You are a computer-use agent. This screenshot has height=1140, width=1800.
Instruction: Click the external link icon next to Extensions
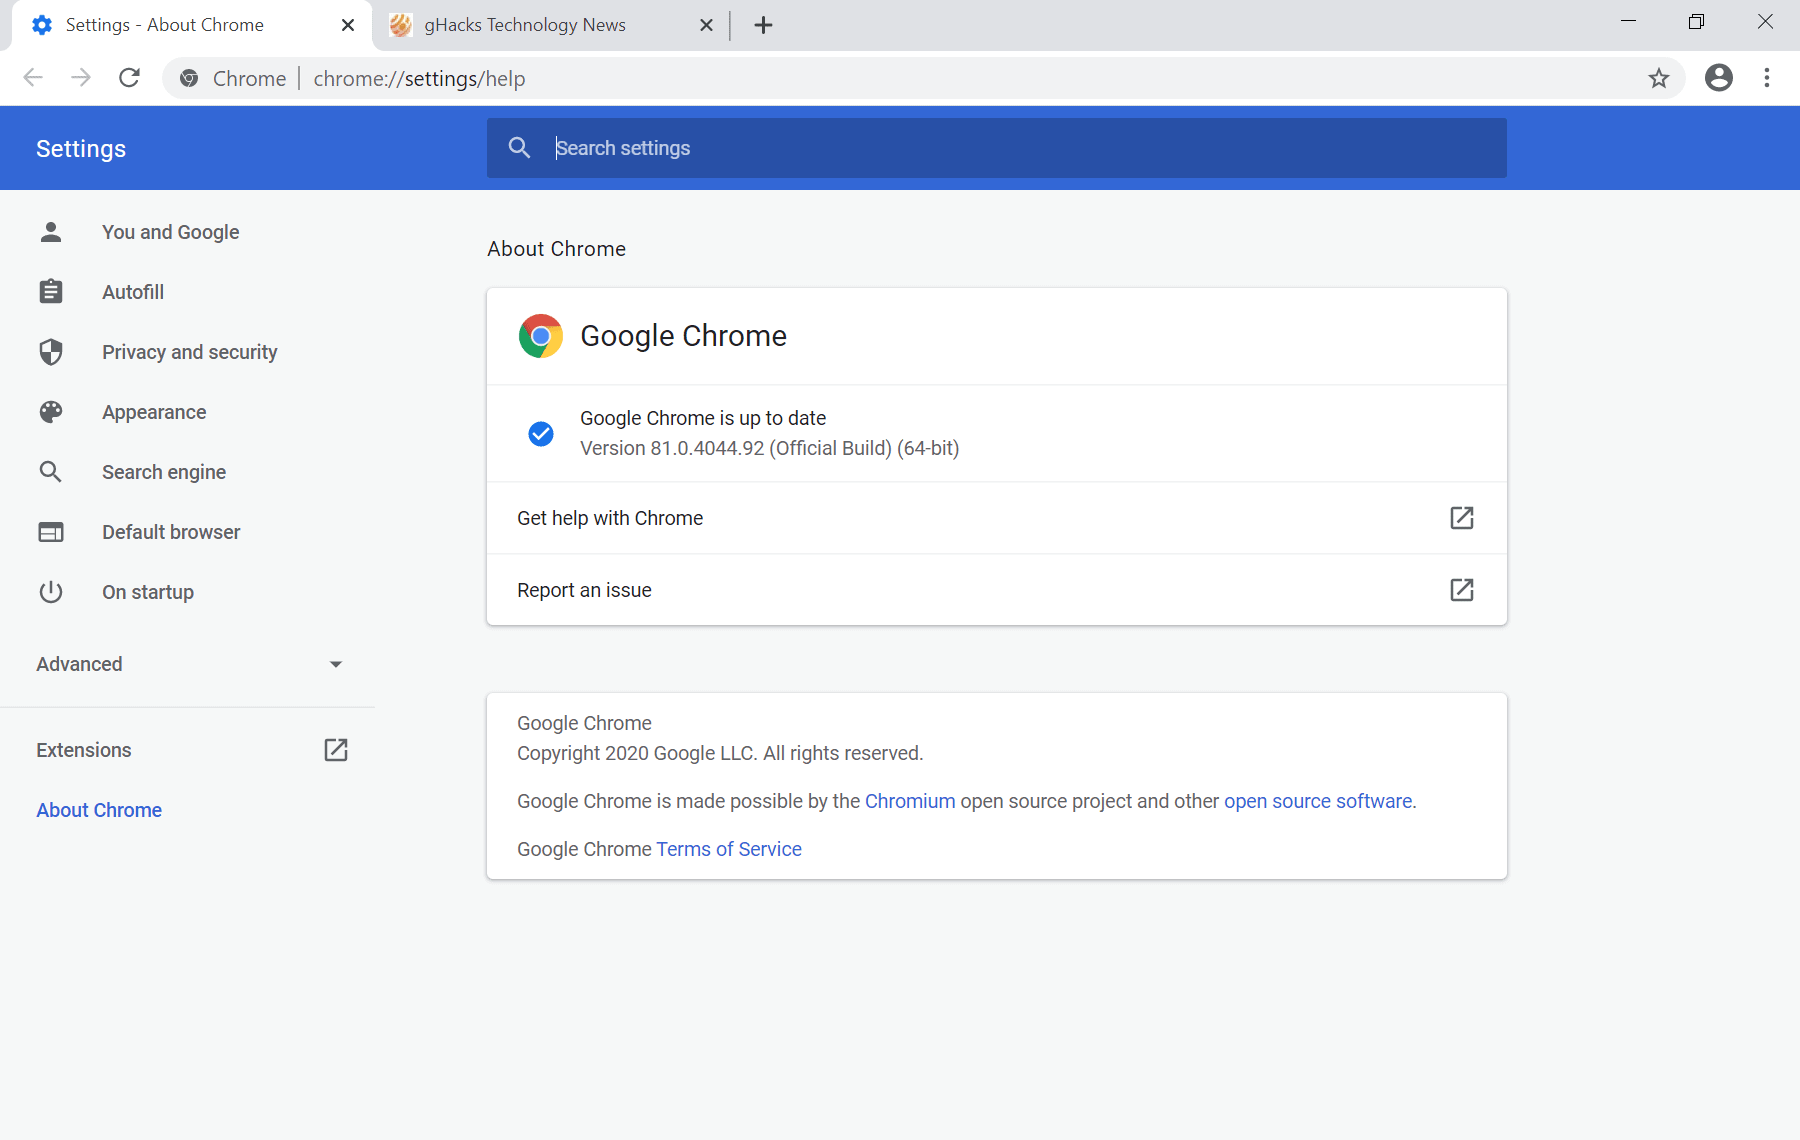336,750
